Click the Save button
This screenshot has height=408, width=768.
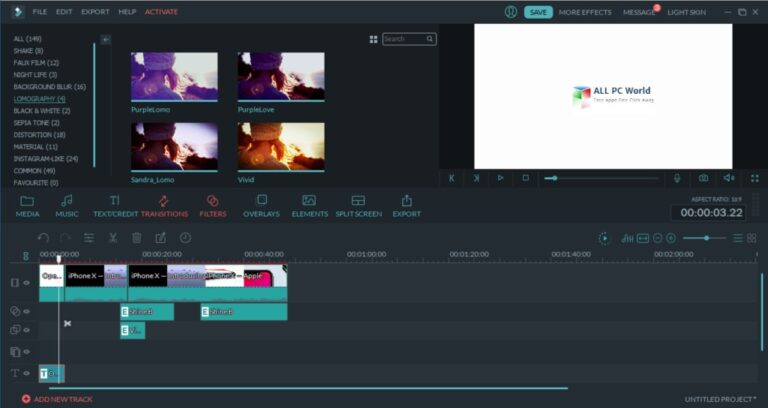538,12
